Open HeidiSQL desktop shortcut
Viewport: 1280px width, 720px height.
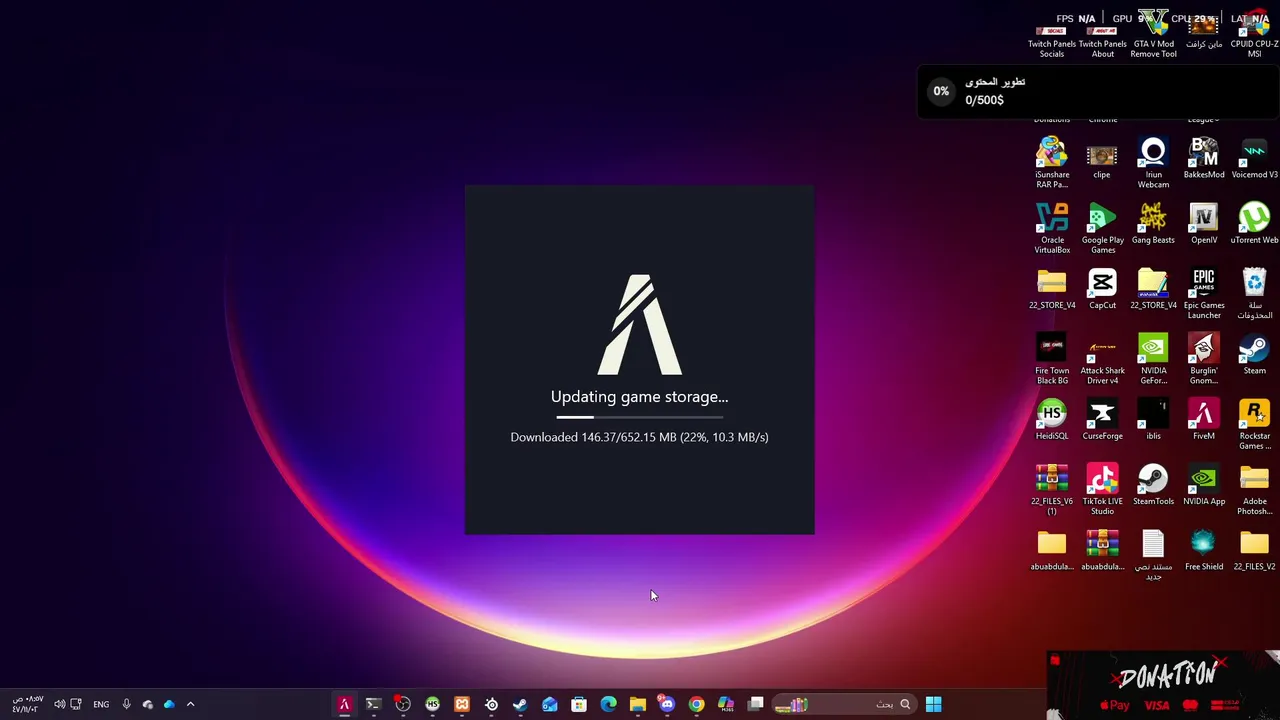pyautogui.click(x=1052, y=421)
